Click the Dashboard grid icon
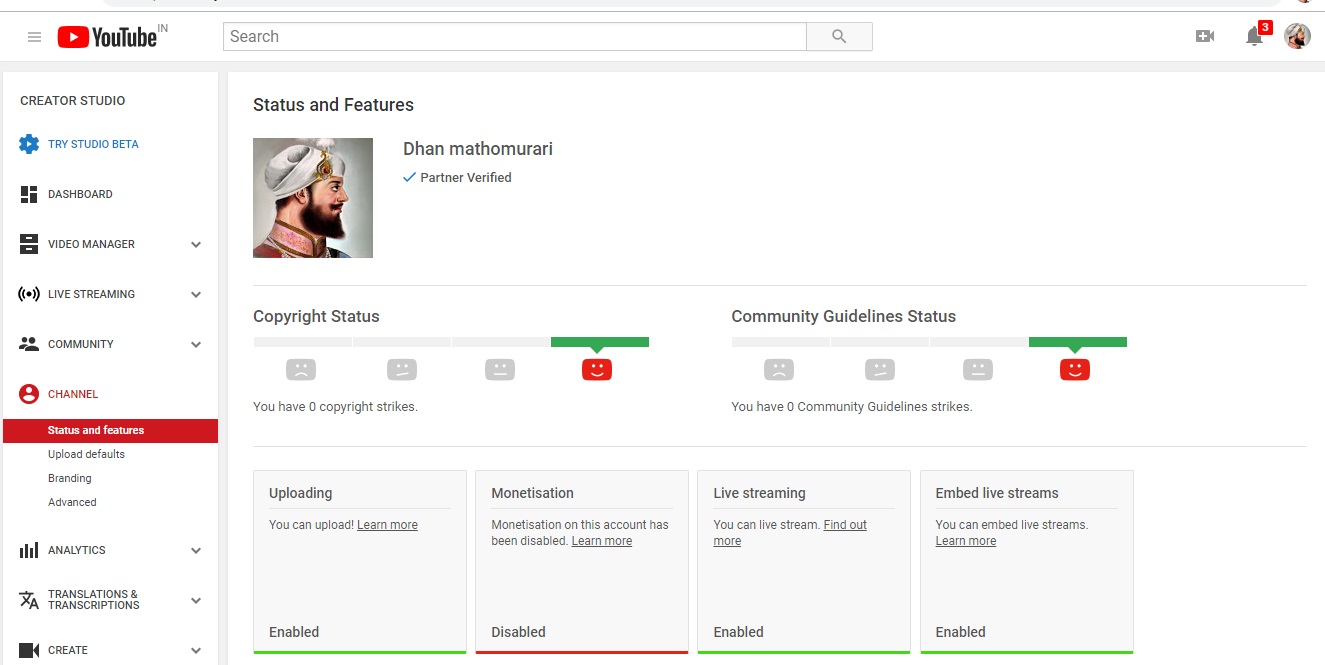This screenshot has width=1325, height=665. (29, 194)
